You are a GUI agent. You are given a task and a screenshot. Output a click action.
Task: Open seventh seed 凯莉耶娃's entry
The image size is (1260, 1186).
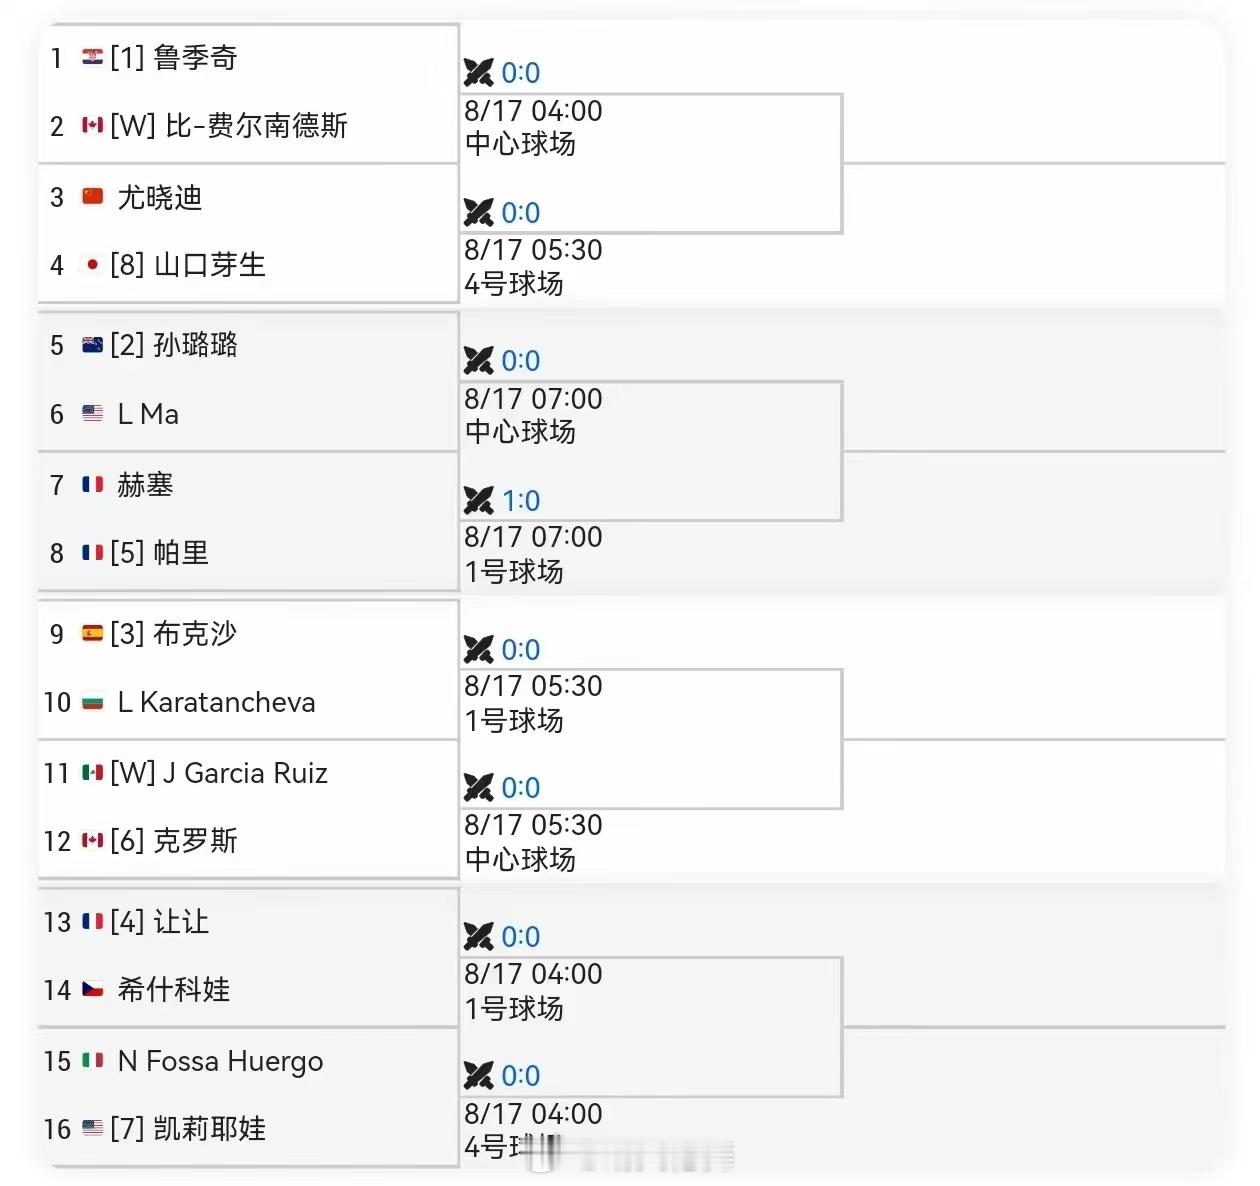(210, 1129)
